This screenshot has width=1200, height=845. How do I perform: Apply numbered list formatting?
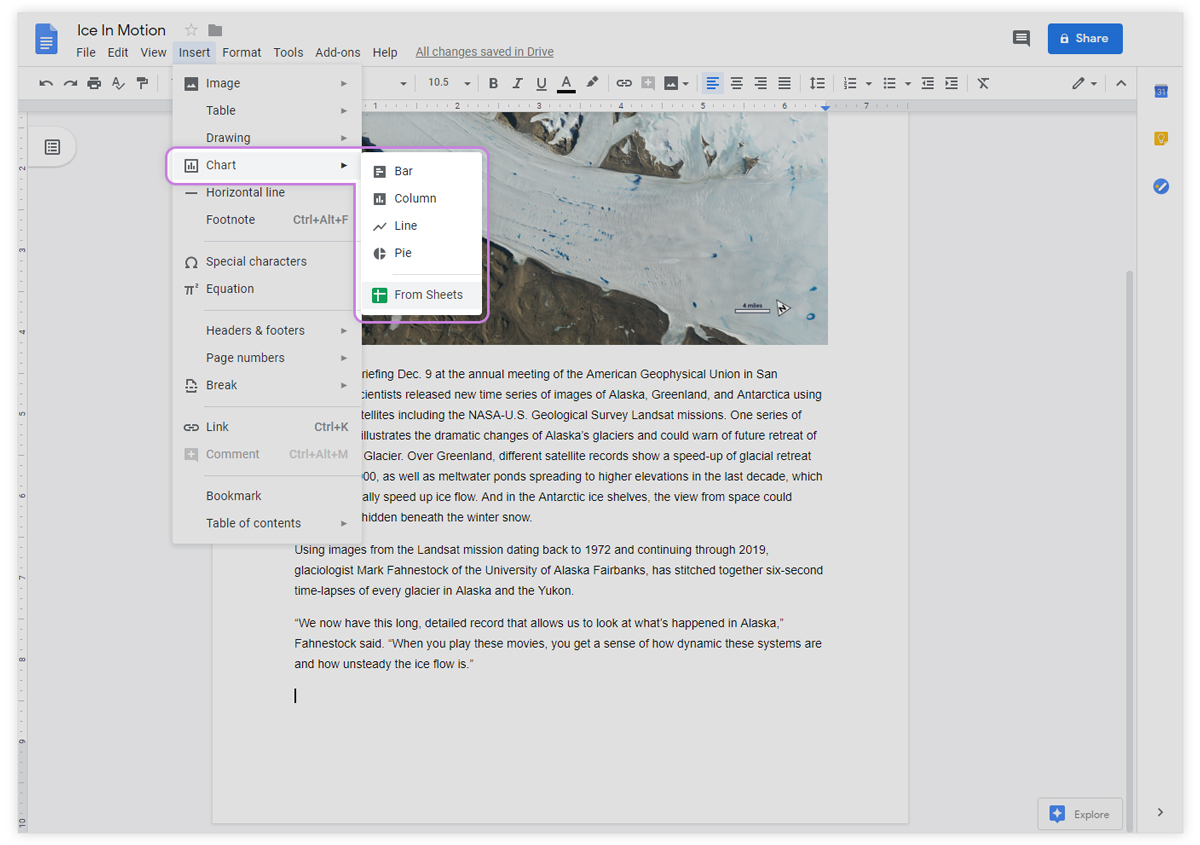click(850, 83)
